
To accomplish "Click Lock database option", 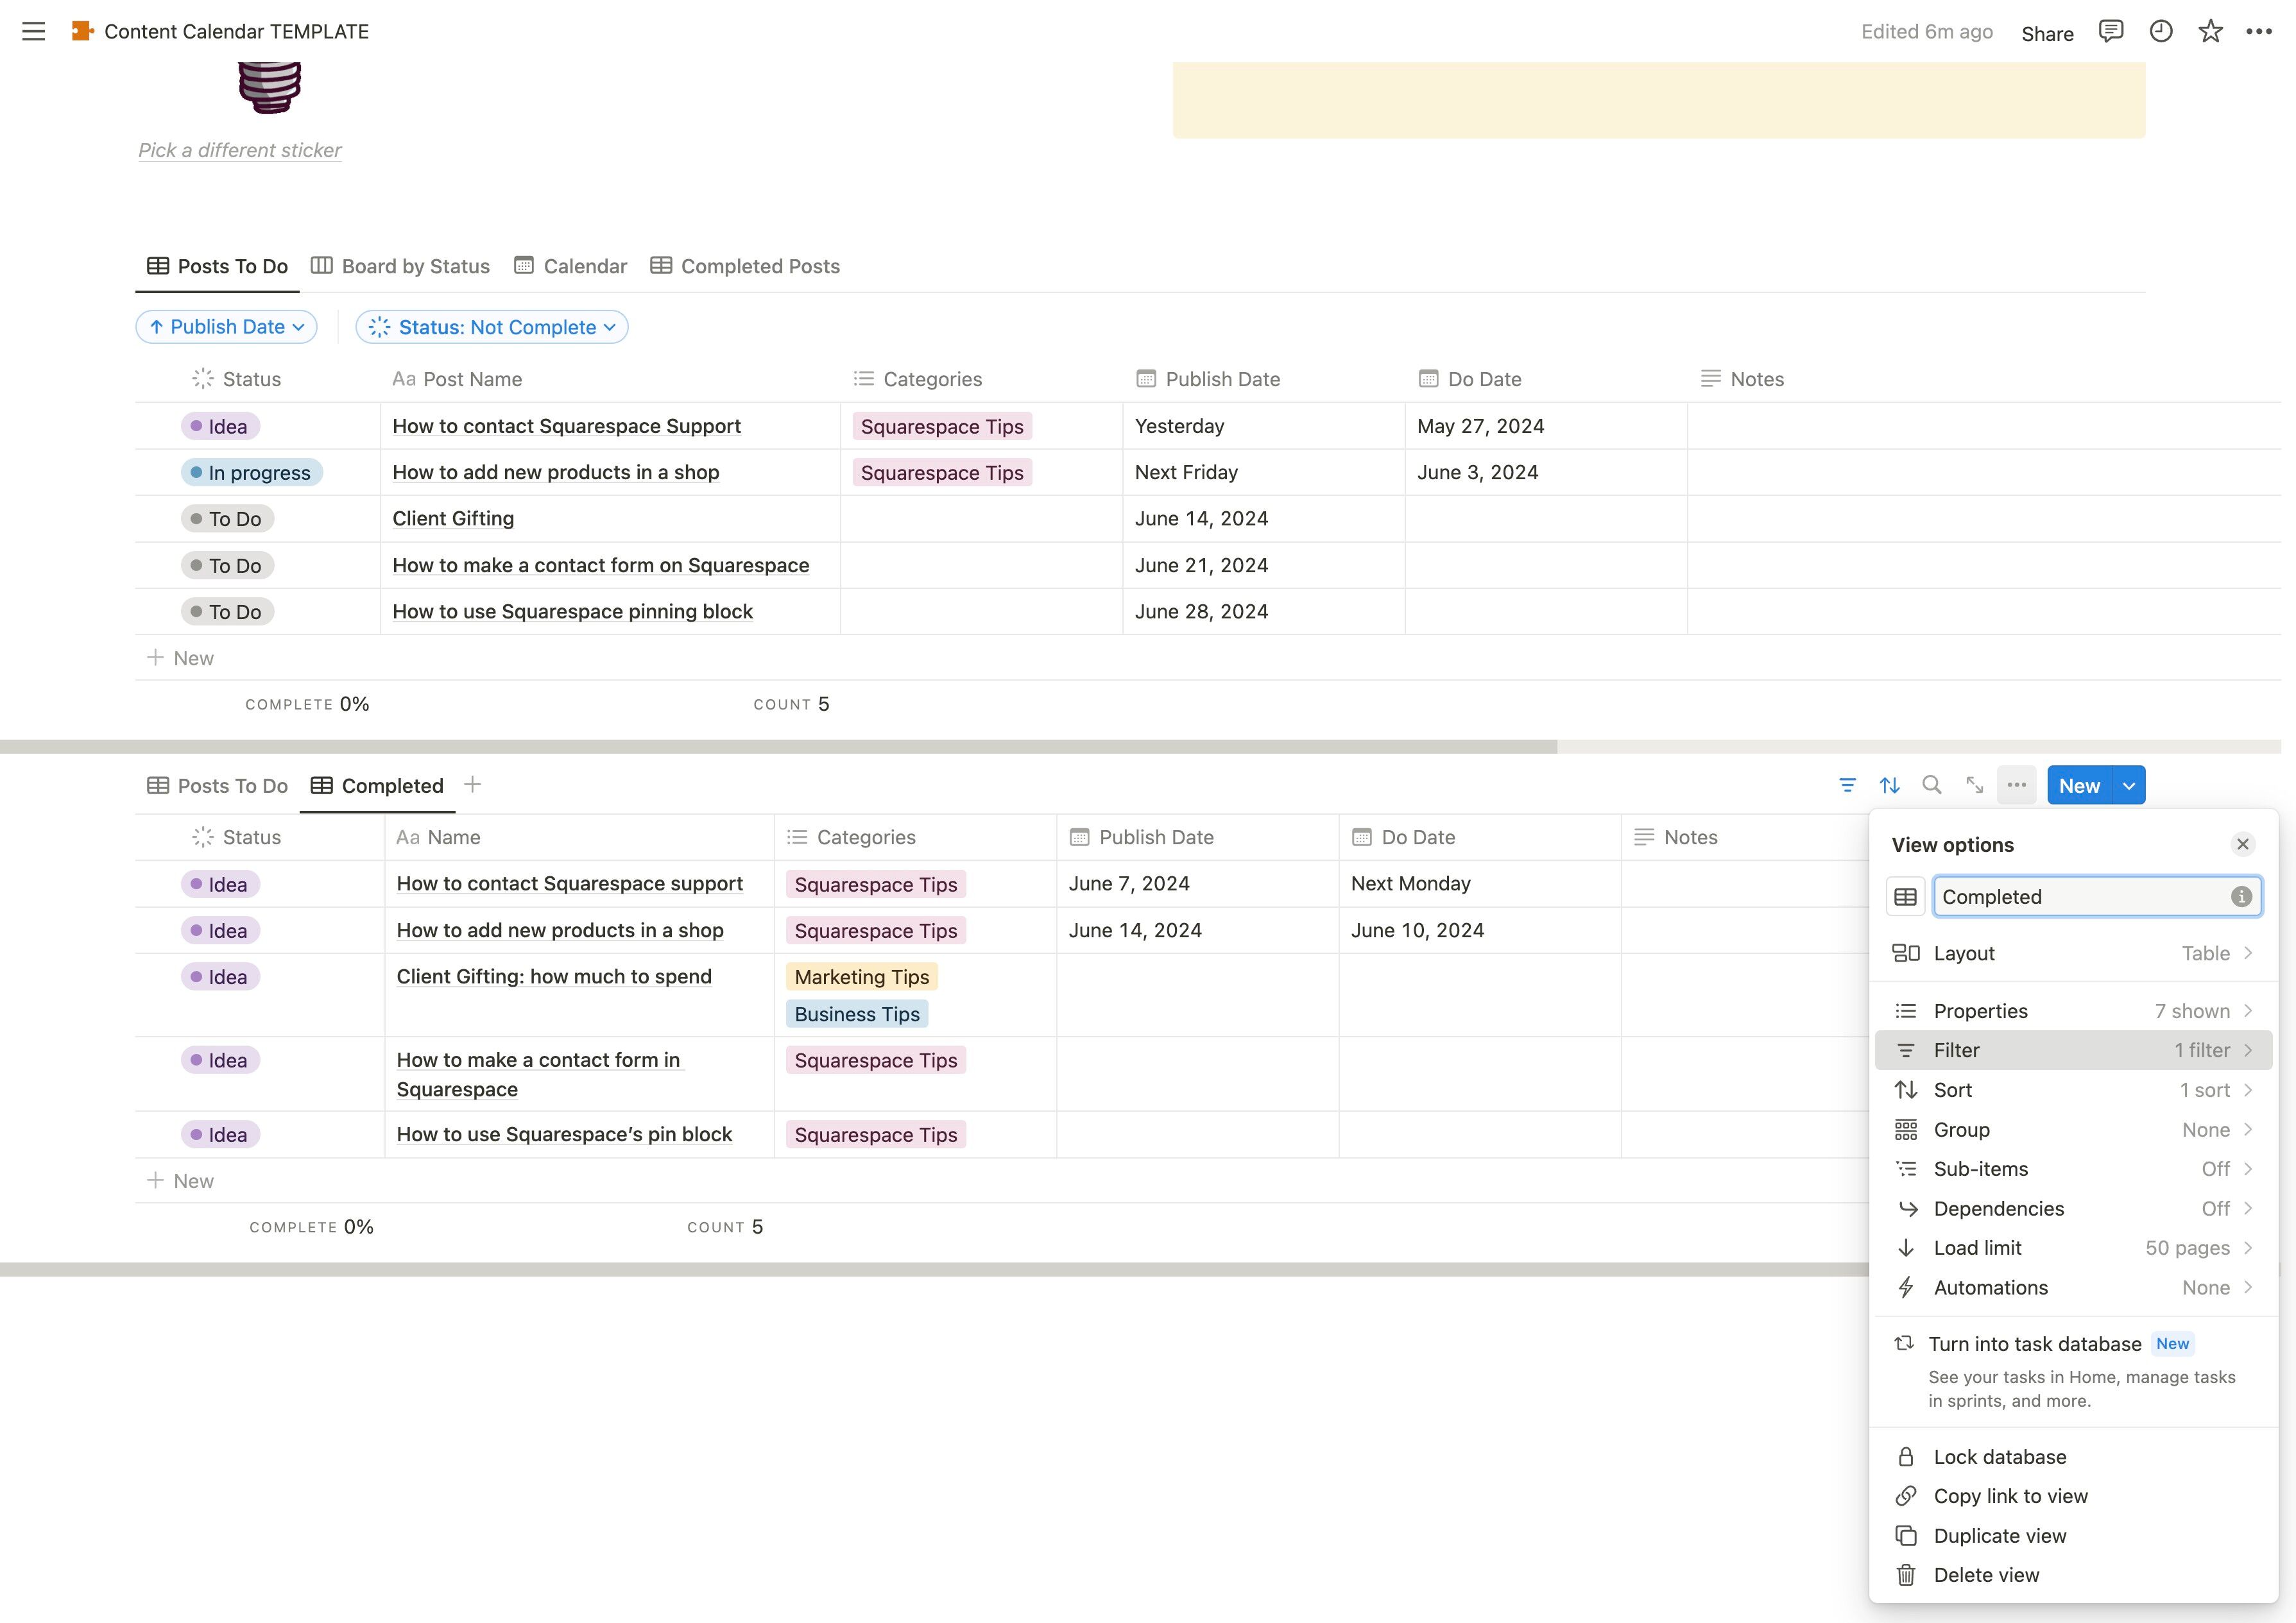I will pos(2000,1457).
